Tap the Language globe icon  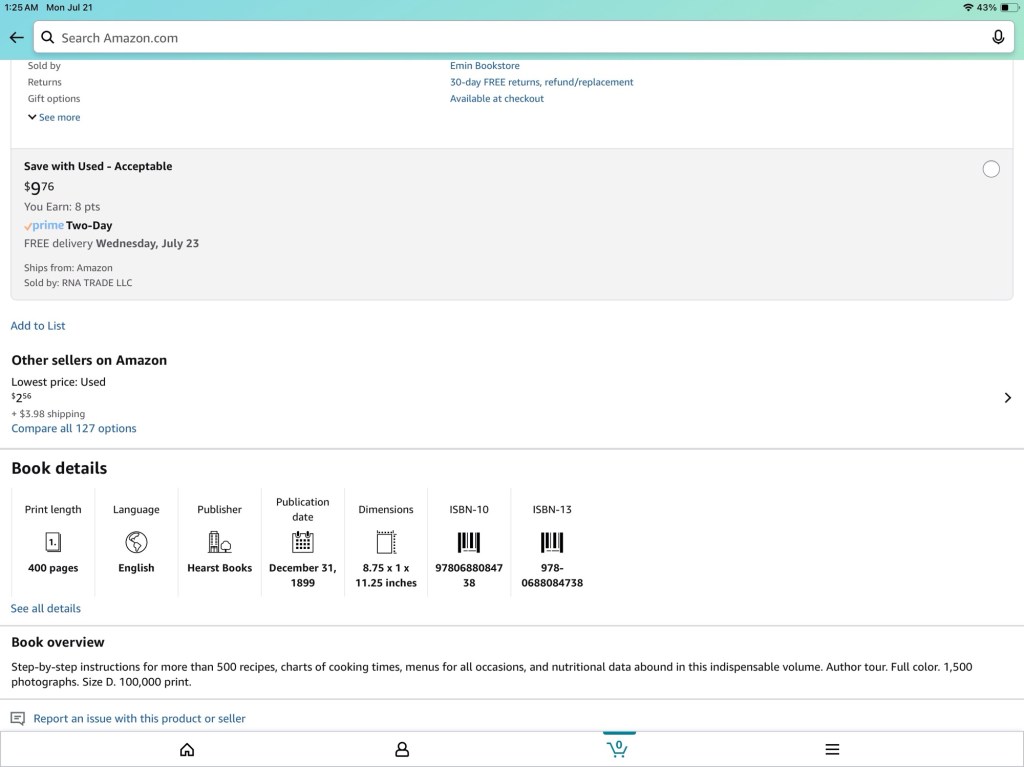click(x=136, y=542)
